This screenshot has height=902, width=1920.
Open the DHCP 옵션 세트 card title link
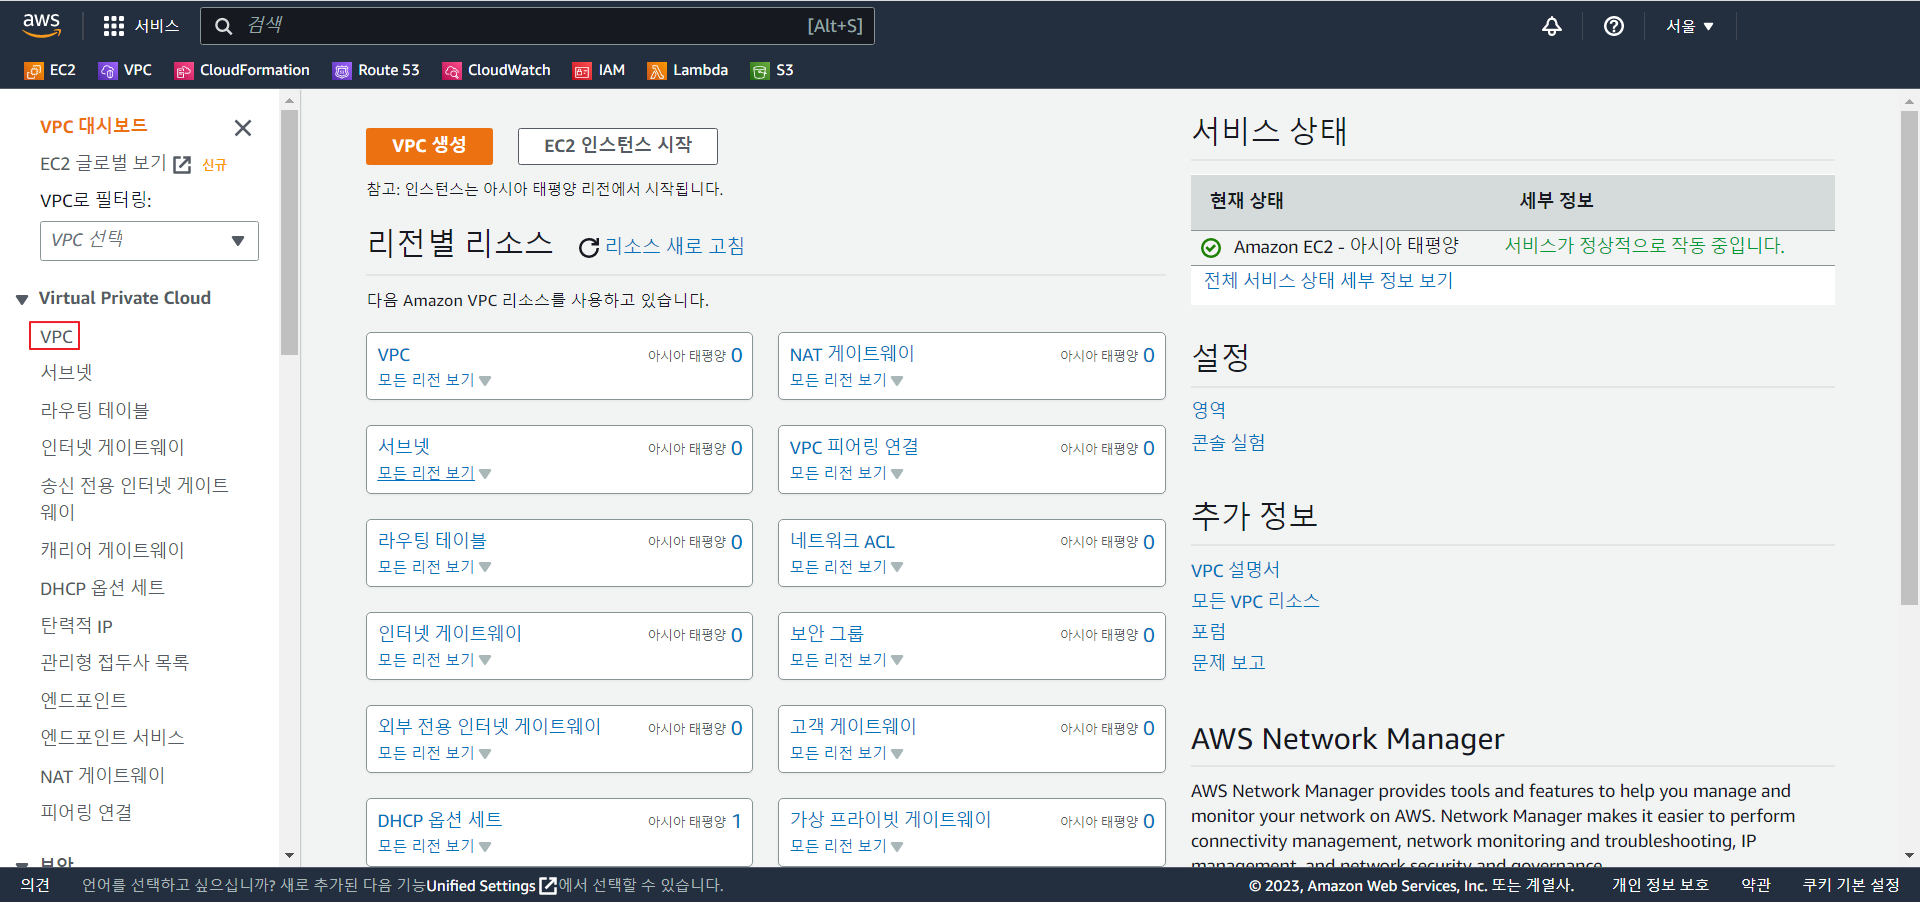click(x=440, y=820)
